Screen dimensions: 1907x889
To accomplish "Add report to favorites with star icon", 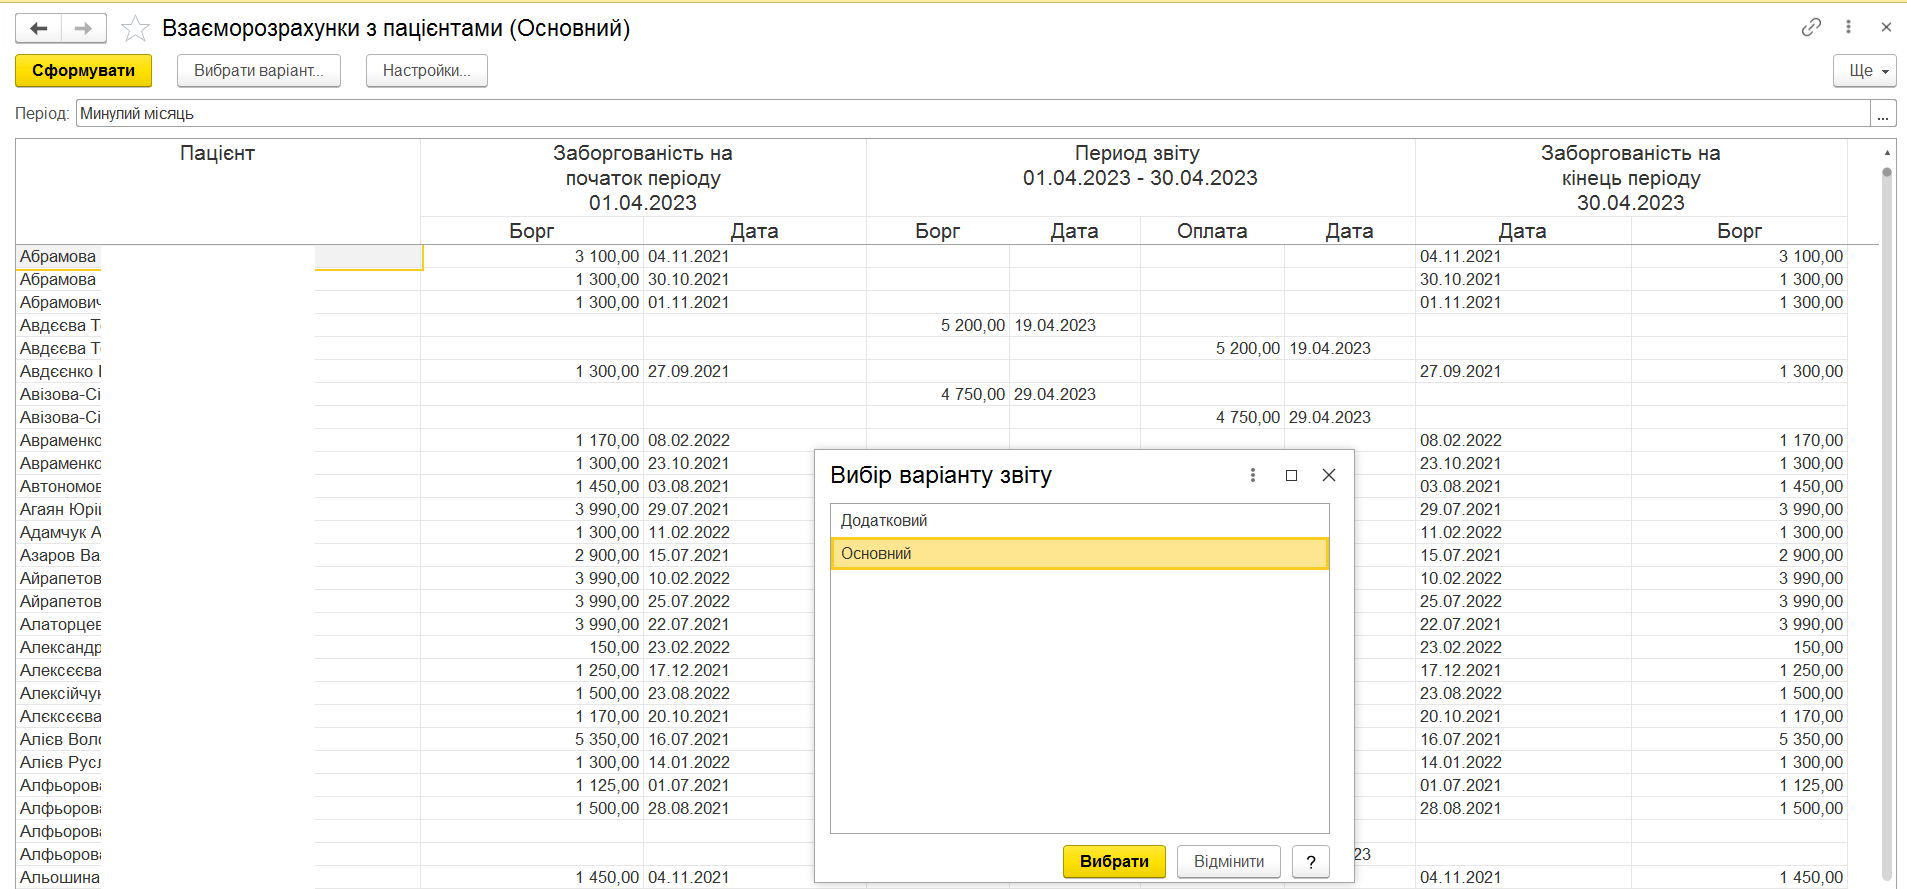I will click(x=135, y=28).
